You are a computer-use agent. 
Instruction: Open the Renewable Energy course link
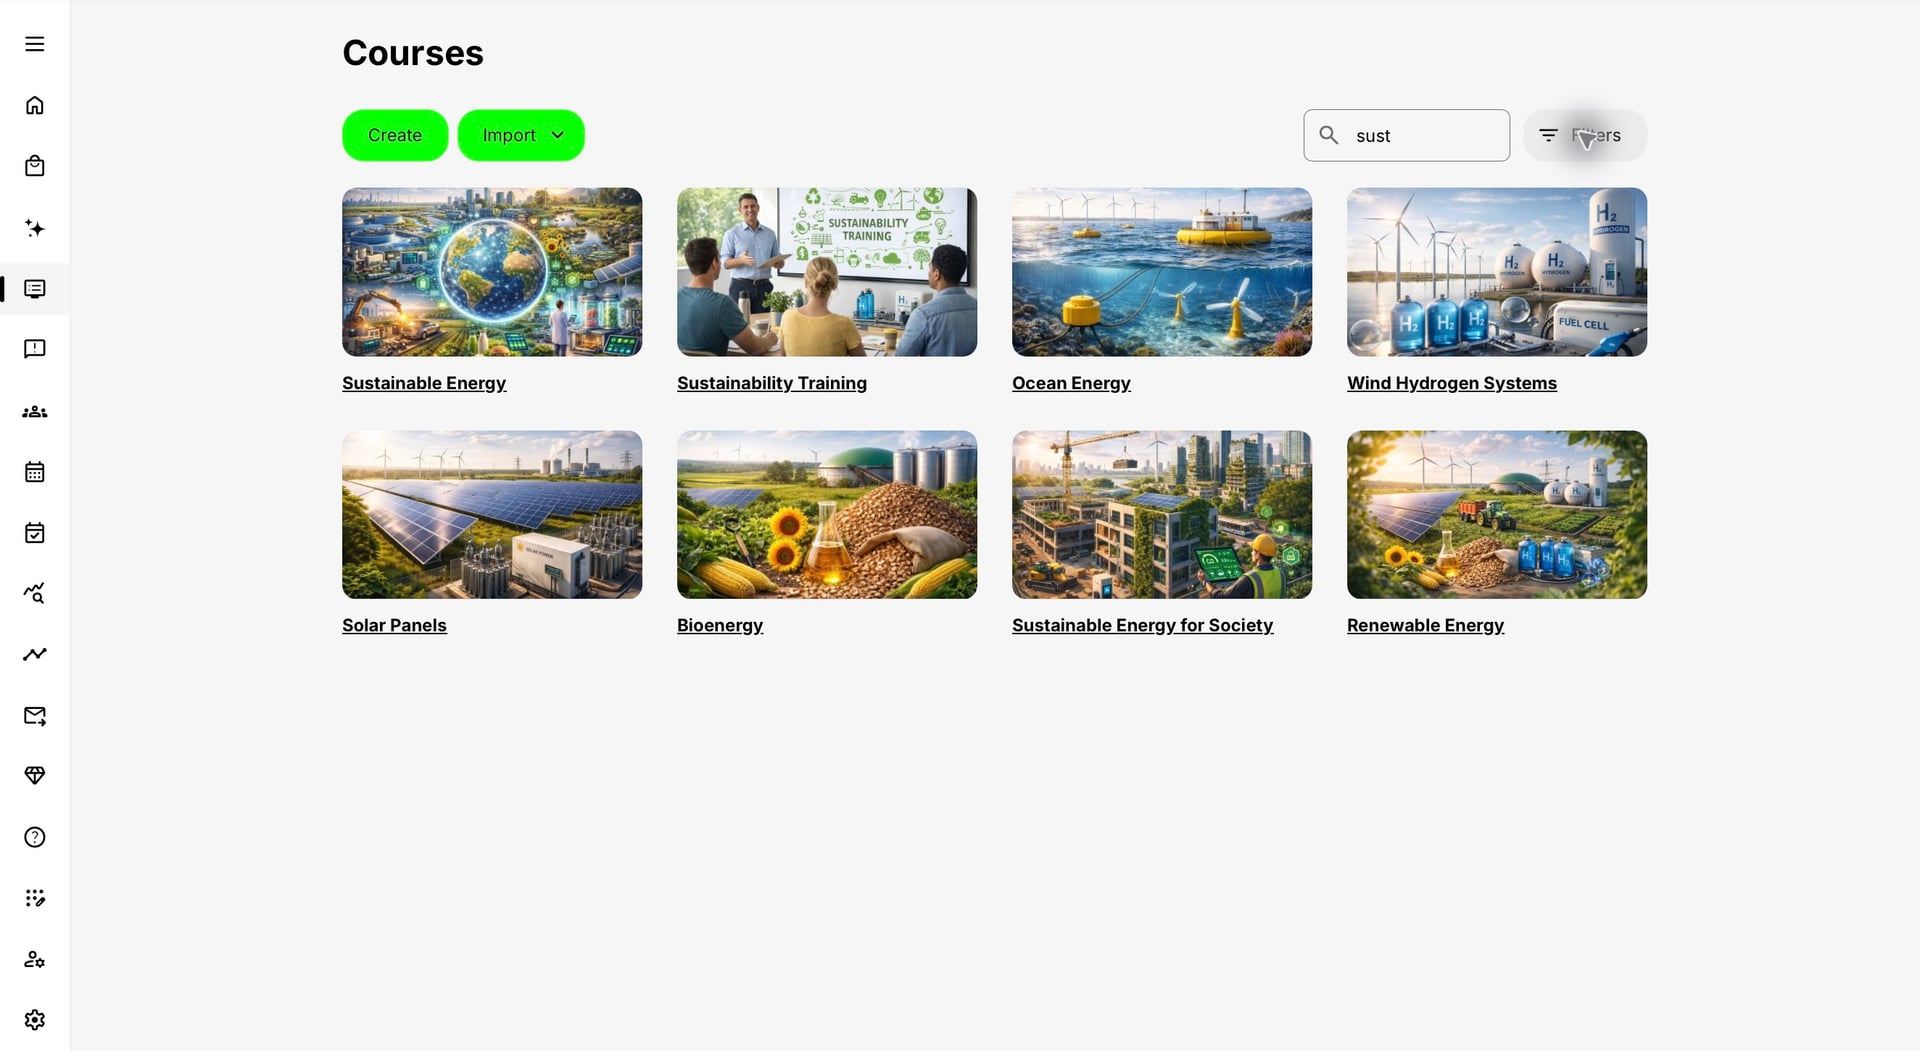tap(1425, 625)
